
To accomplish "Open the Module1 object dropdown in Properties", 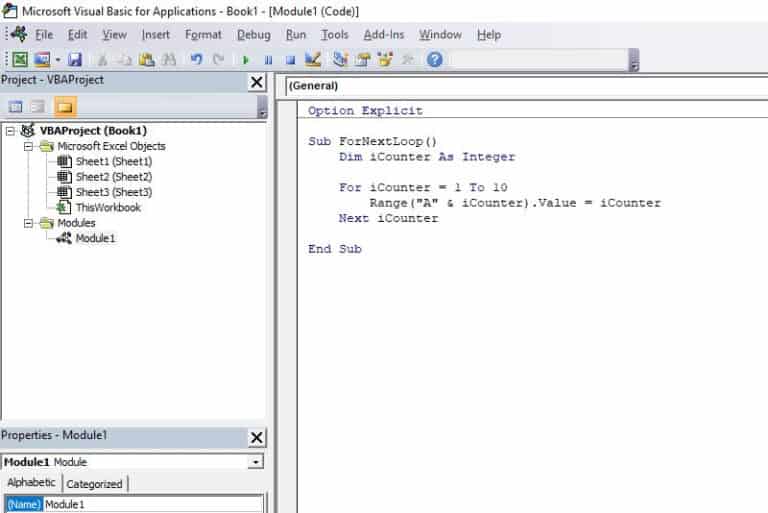I will pos(256,462).
